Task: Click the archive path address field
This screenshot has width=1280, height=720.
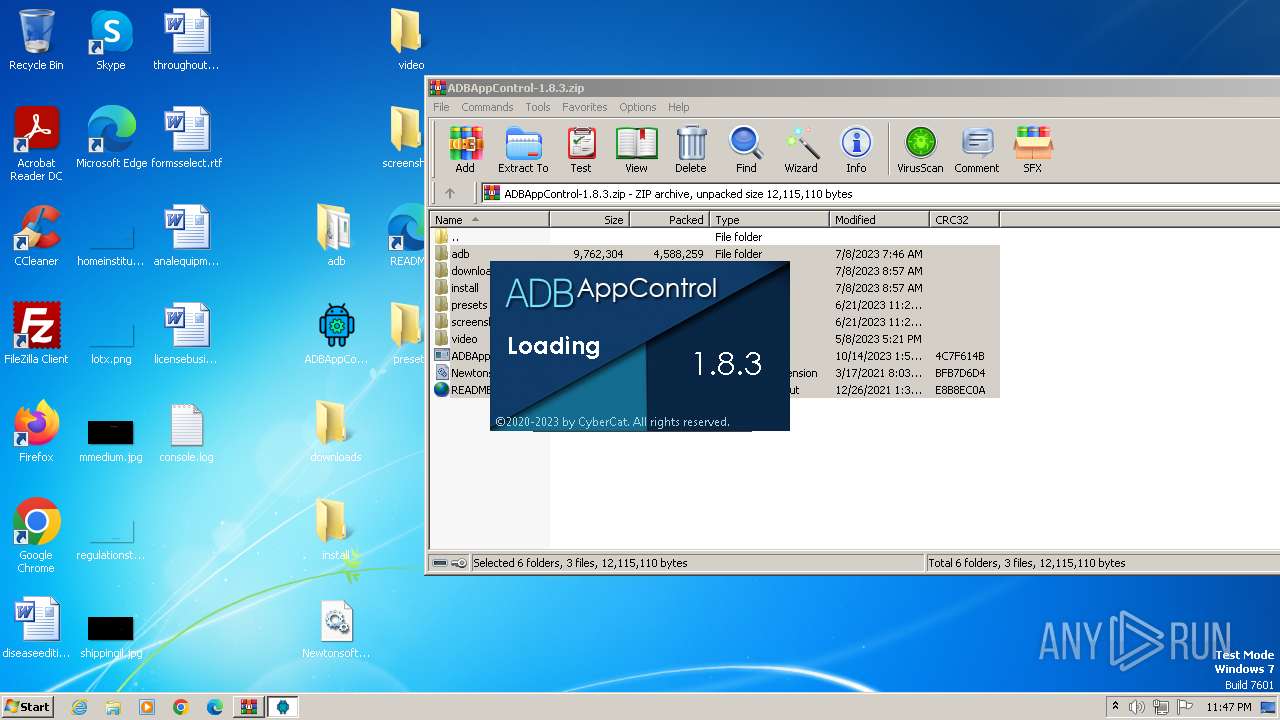Action: coord(880,193)
